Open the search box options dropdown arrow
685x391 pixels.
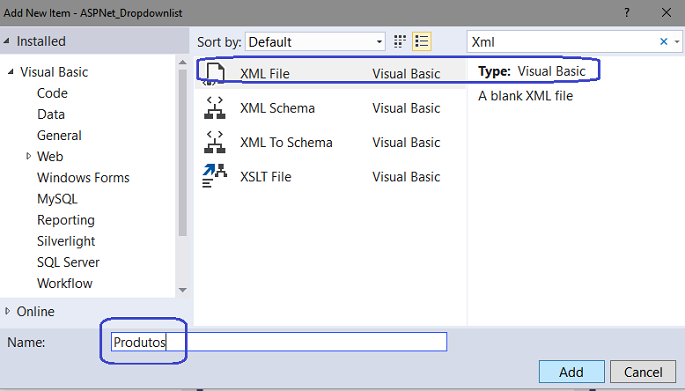coord(677,42)
